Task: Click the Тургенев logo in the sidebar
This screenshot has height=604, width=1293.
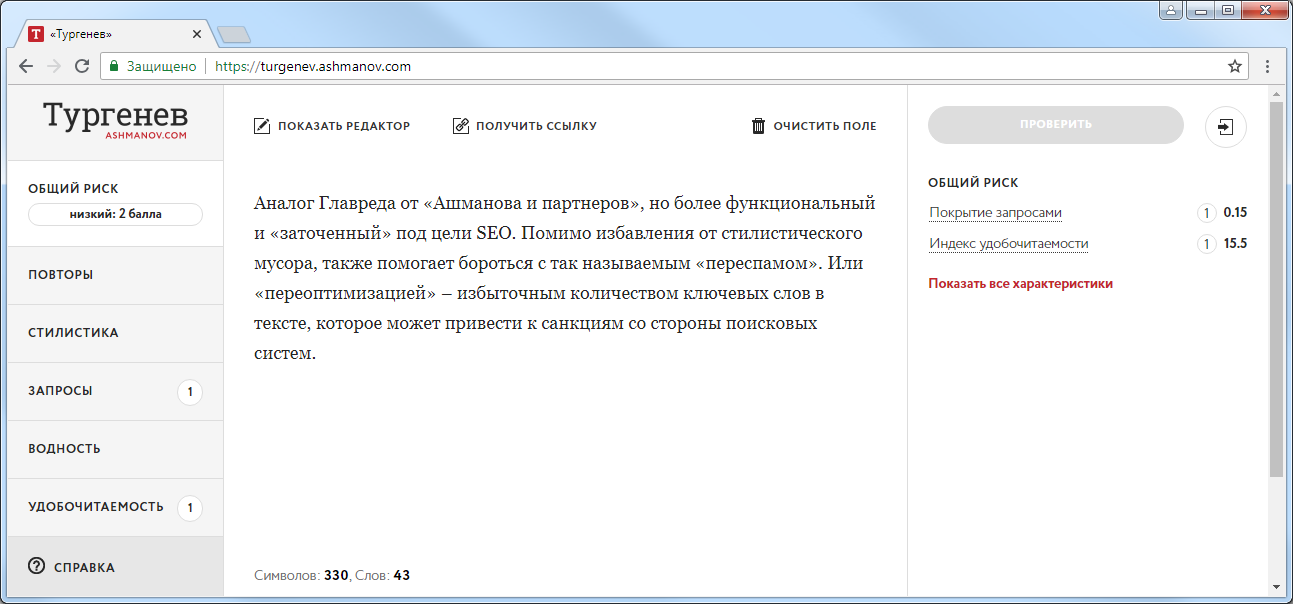Action: pyautogui.click(x=115, y=120)
